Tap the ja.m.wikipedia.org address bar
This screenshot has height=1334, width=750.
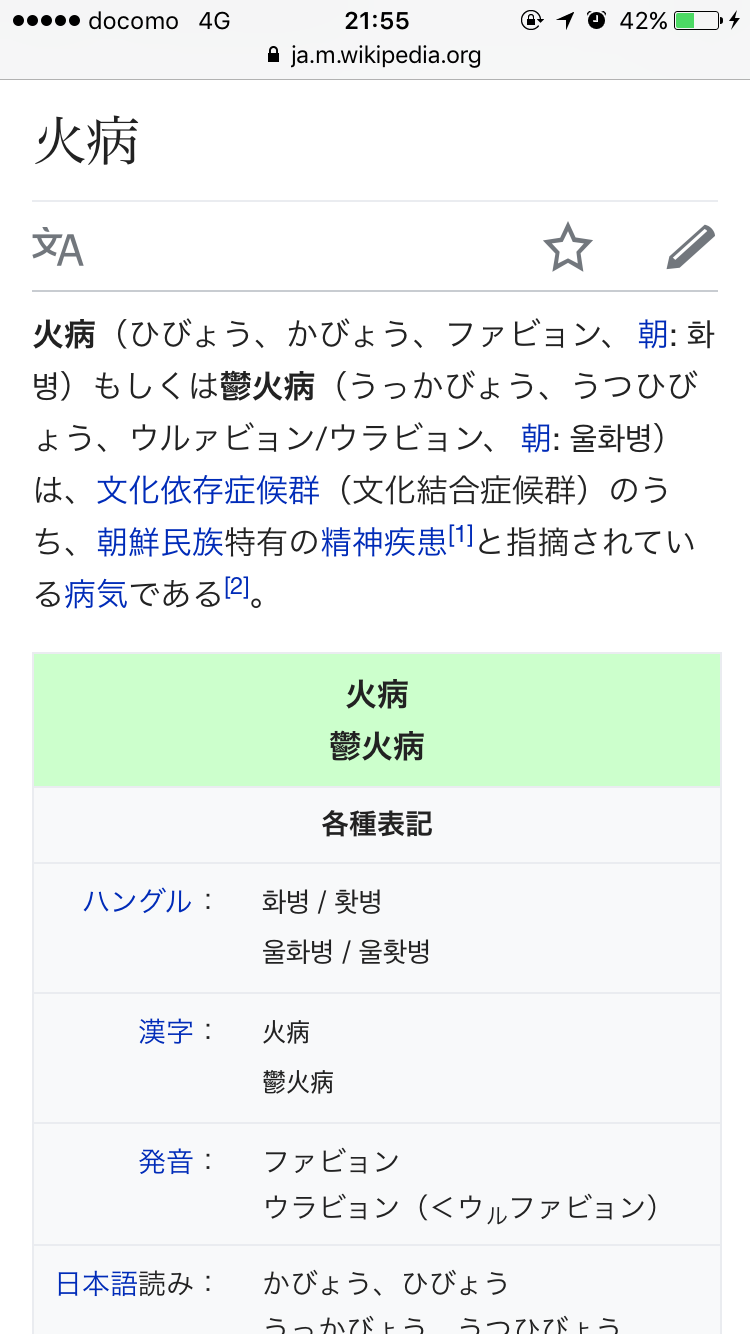(x=375, y=56)
